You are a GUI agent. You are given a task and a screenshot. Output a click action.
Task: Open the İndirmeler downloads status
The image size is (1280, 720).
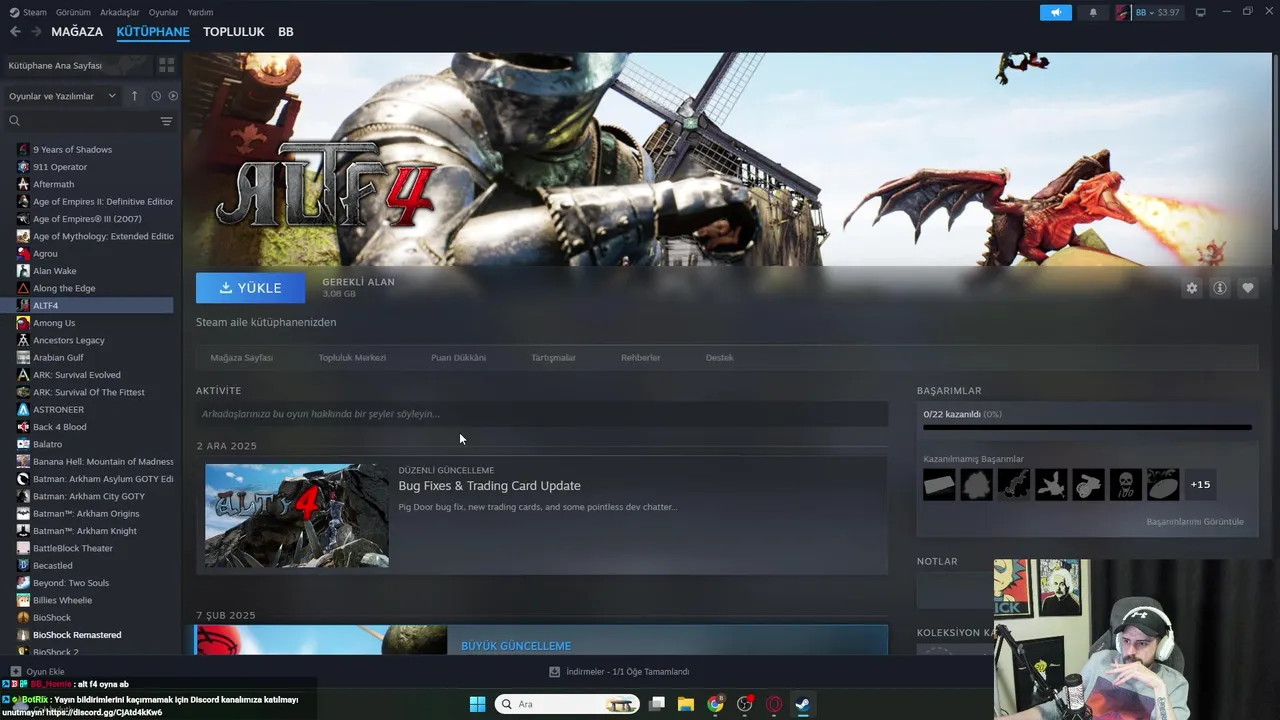(620, 672)
